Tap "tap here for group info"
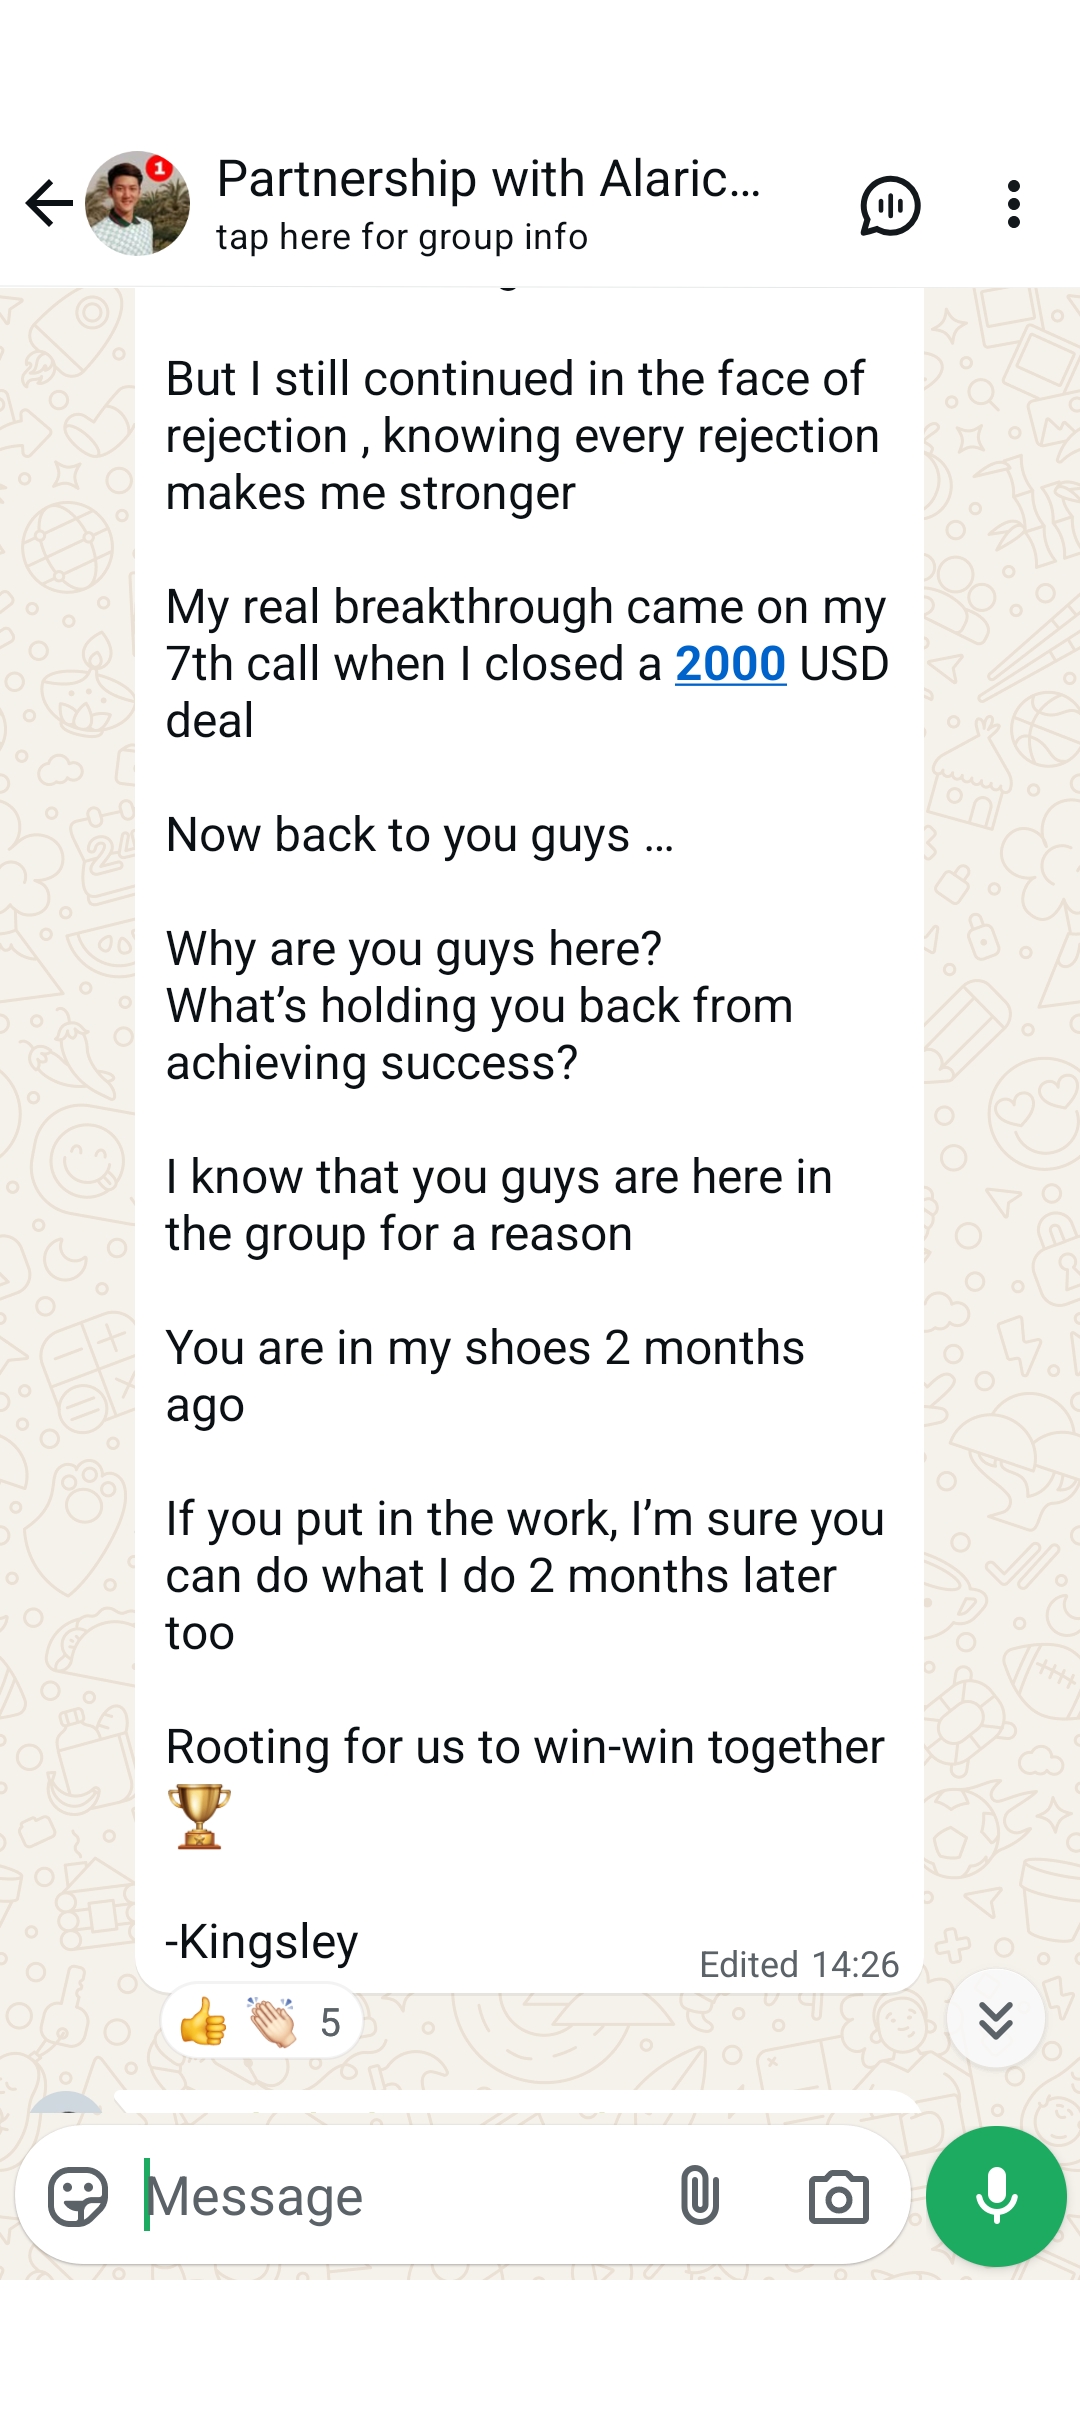Image resolution: width=1080 pixels, height=2412 pixels. (x=402, y=238)
